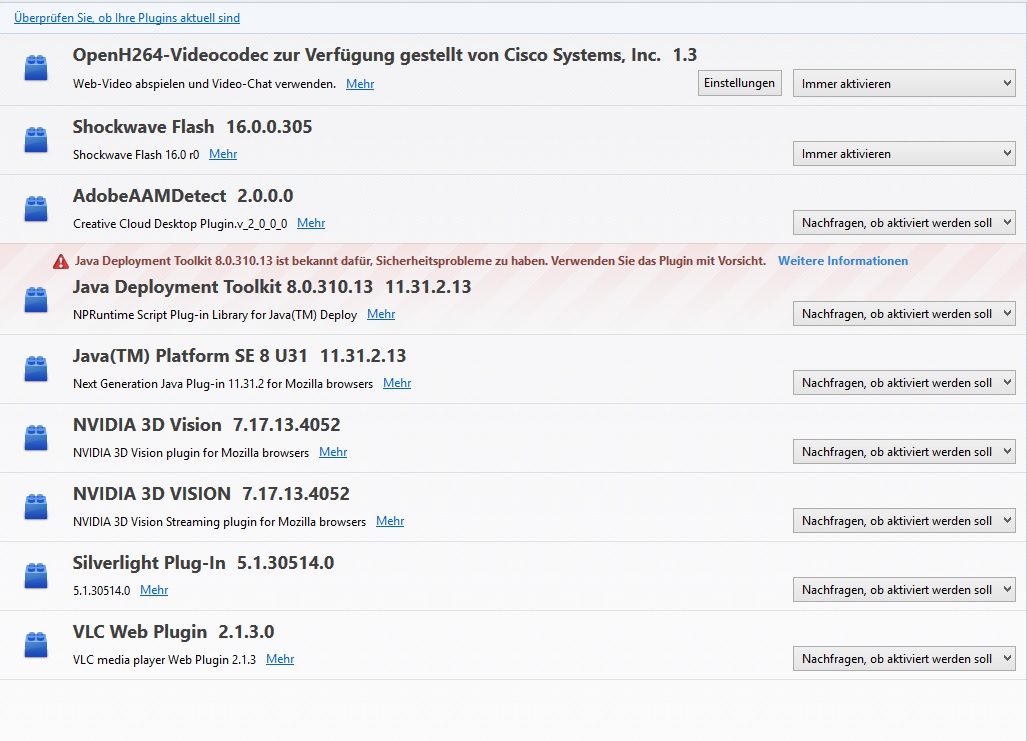Click the Einstellungen button for OpenH264
This screenshot has height=741, width=1027.
coord(739,84)
